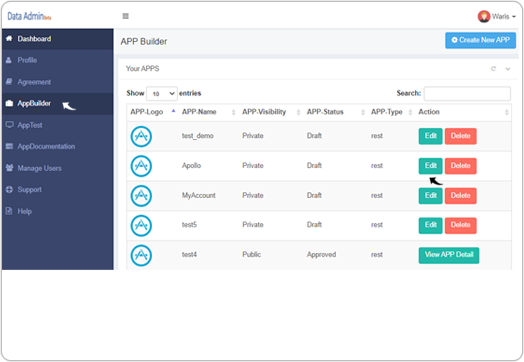
Task: Click the APP Builder page title
Action: 144,41
